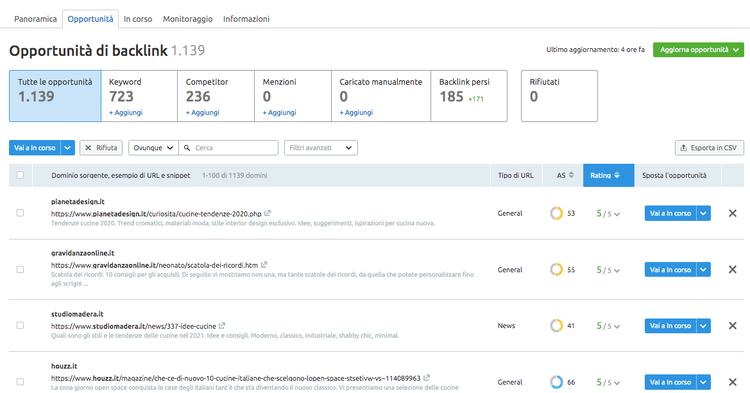This screenshot has height=393, width=750.
Task: Select the Menzioni card
Action: 293,96
